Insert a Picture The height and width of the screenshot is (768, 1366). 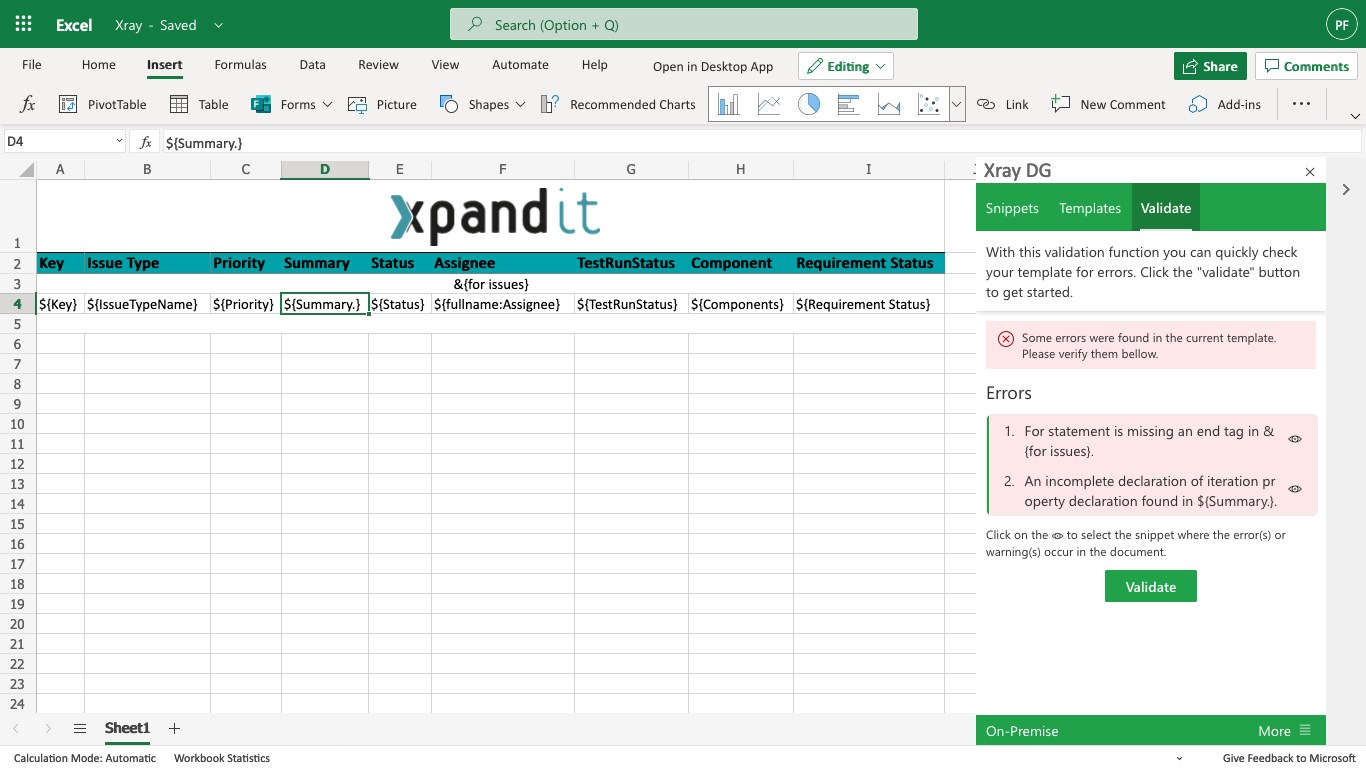[382, 104]
